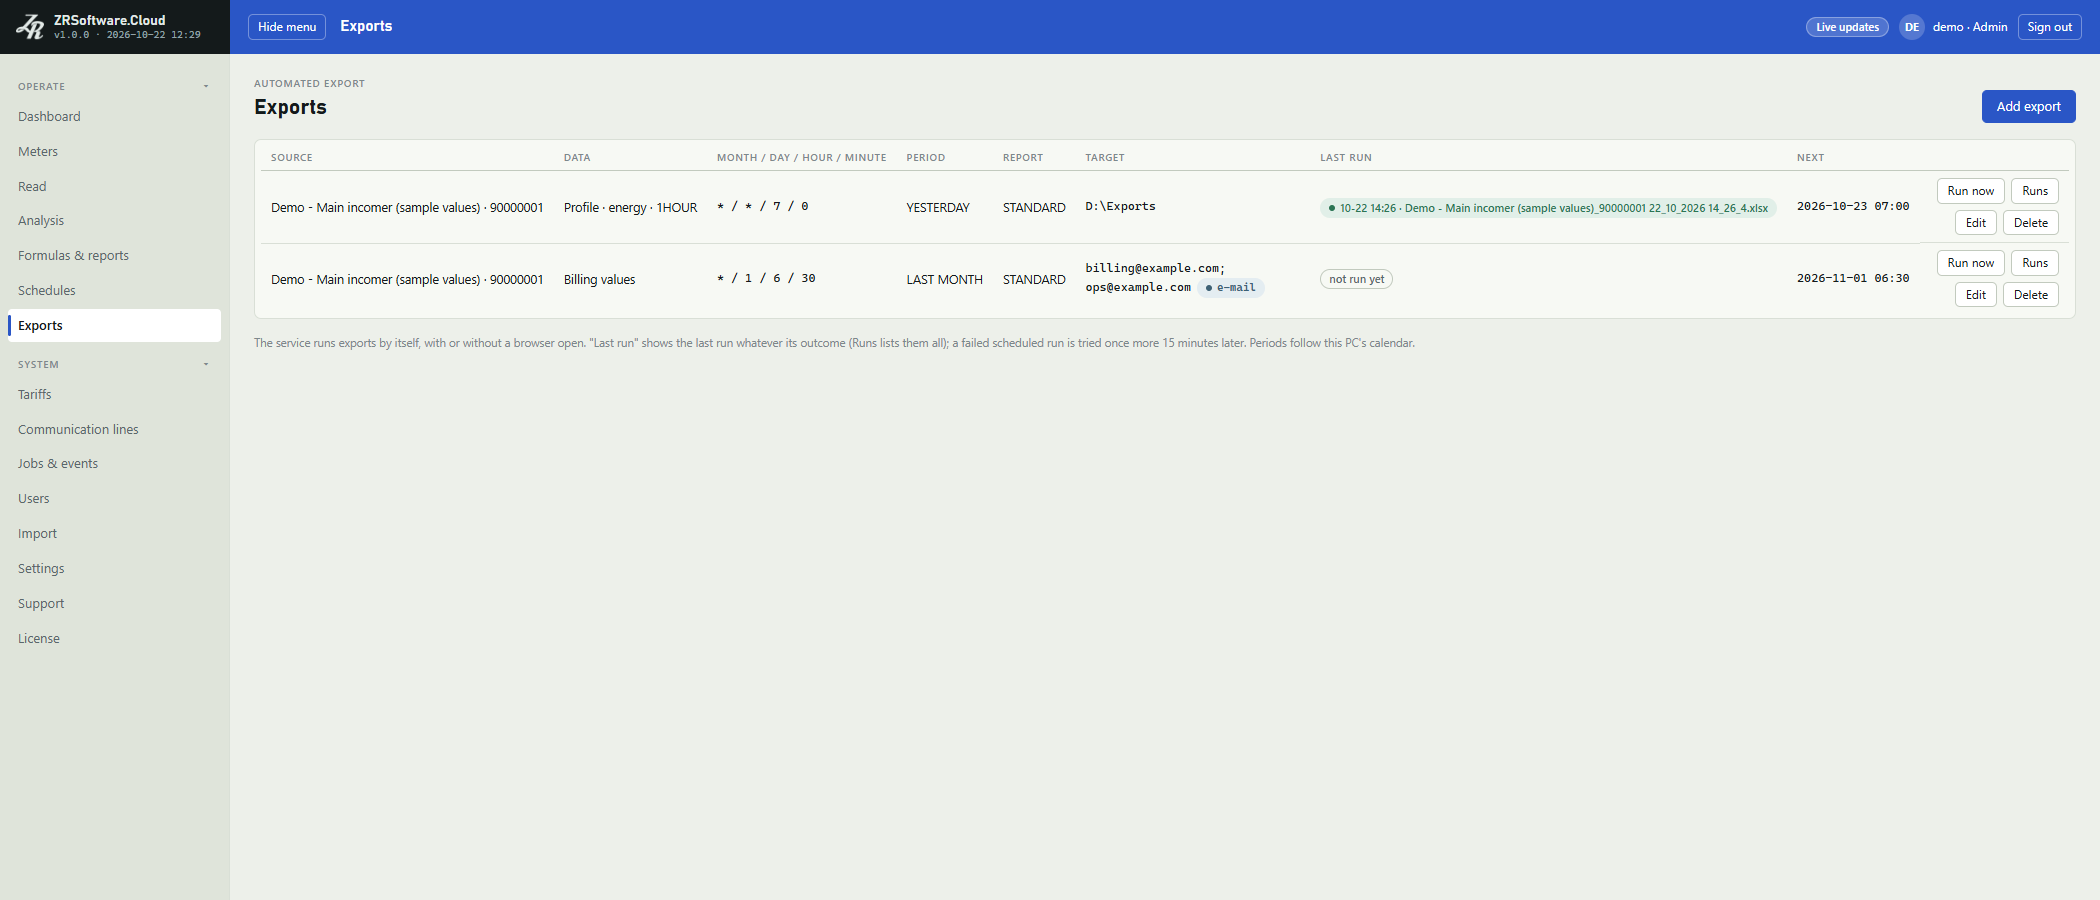Delete the Billing values export
The width and height of the screenshot is (2100, 900).
[x=2030, y=295]
